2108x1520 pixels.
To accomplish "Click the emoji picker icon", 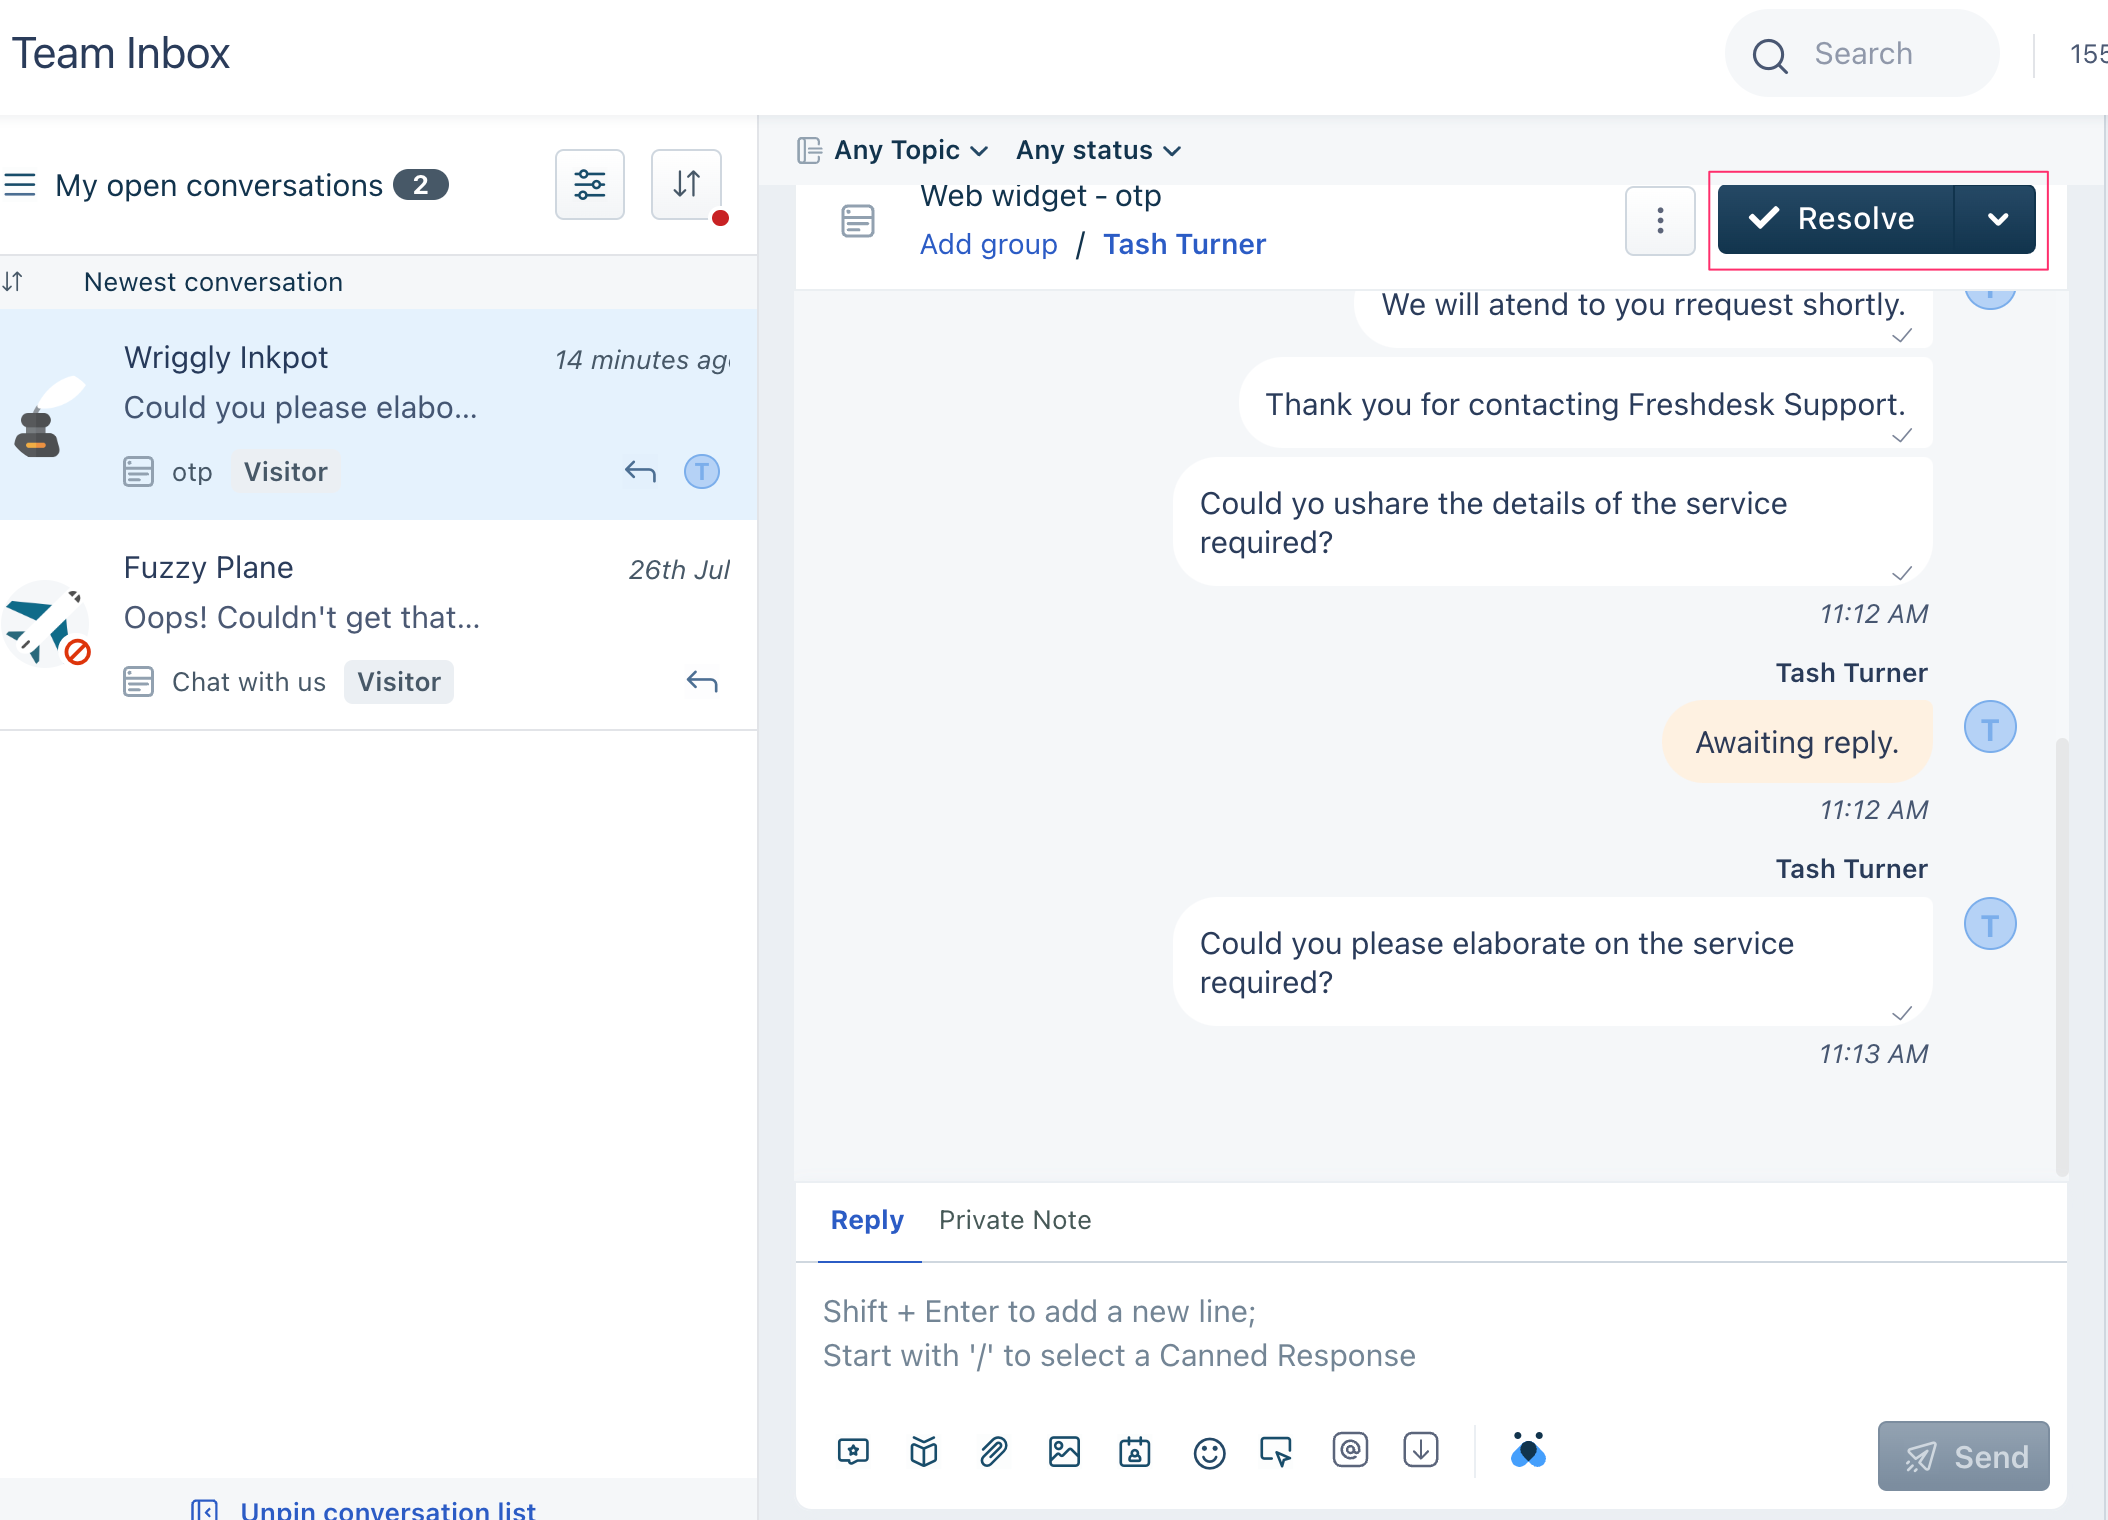I will [1208, 1453].
